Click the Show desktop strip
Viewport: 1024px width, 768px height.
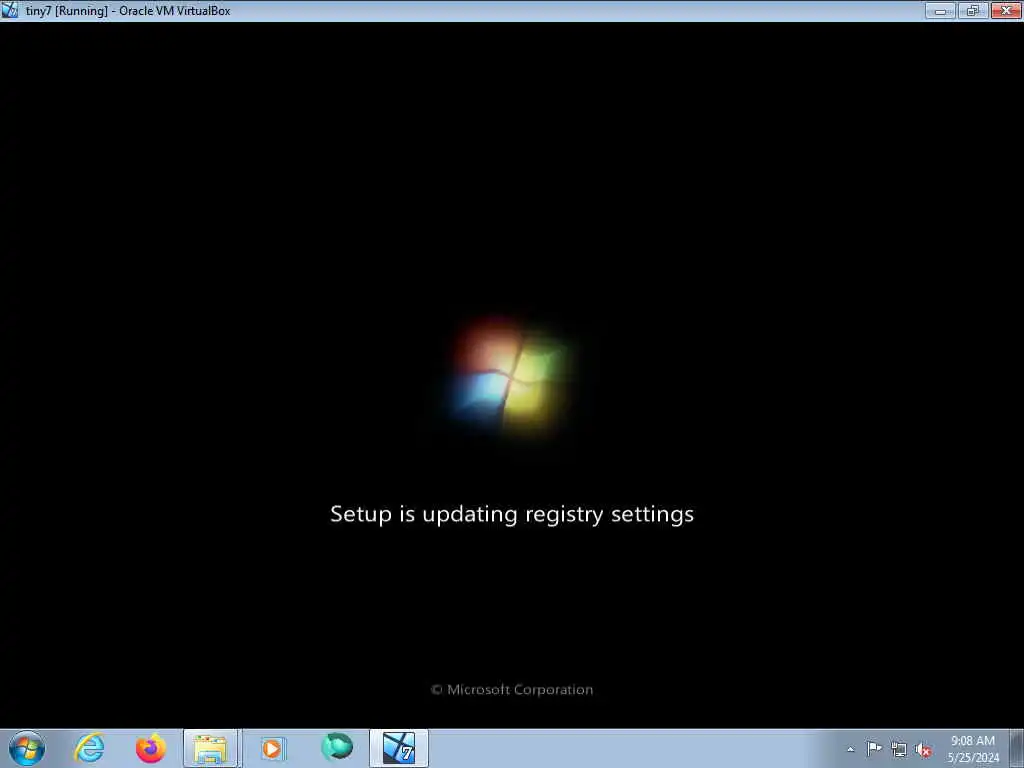tap(1017, 748)
